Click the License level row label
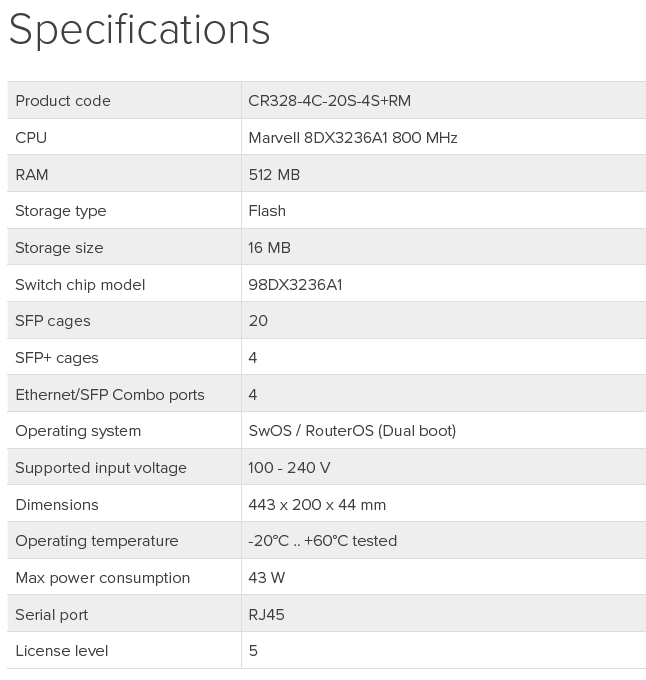The image size is (646, 680). coord(62,651)
